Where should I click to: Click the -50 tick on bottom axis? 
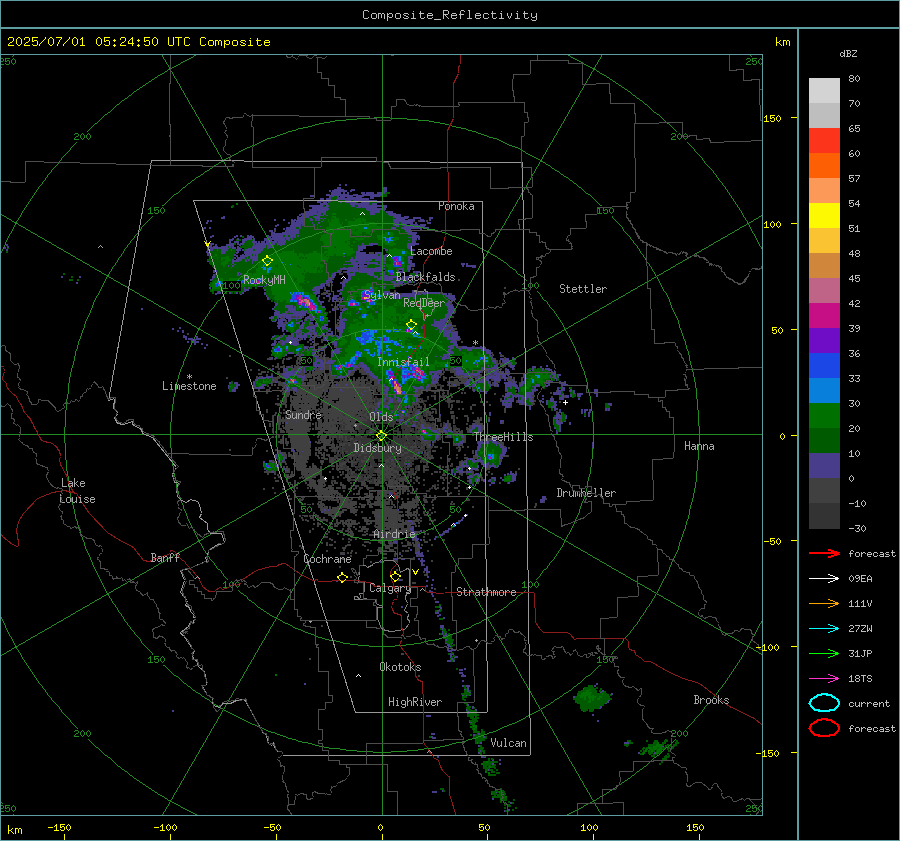click(272, 828)
